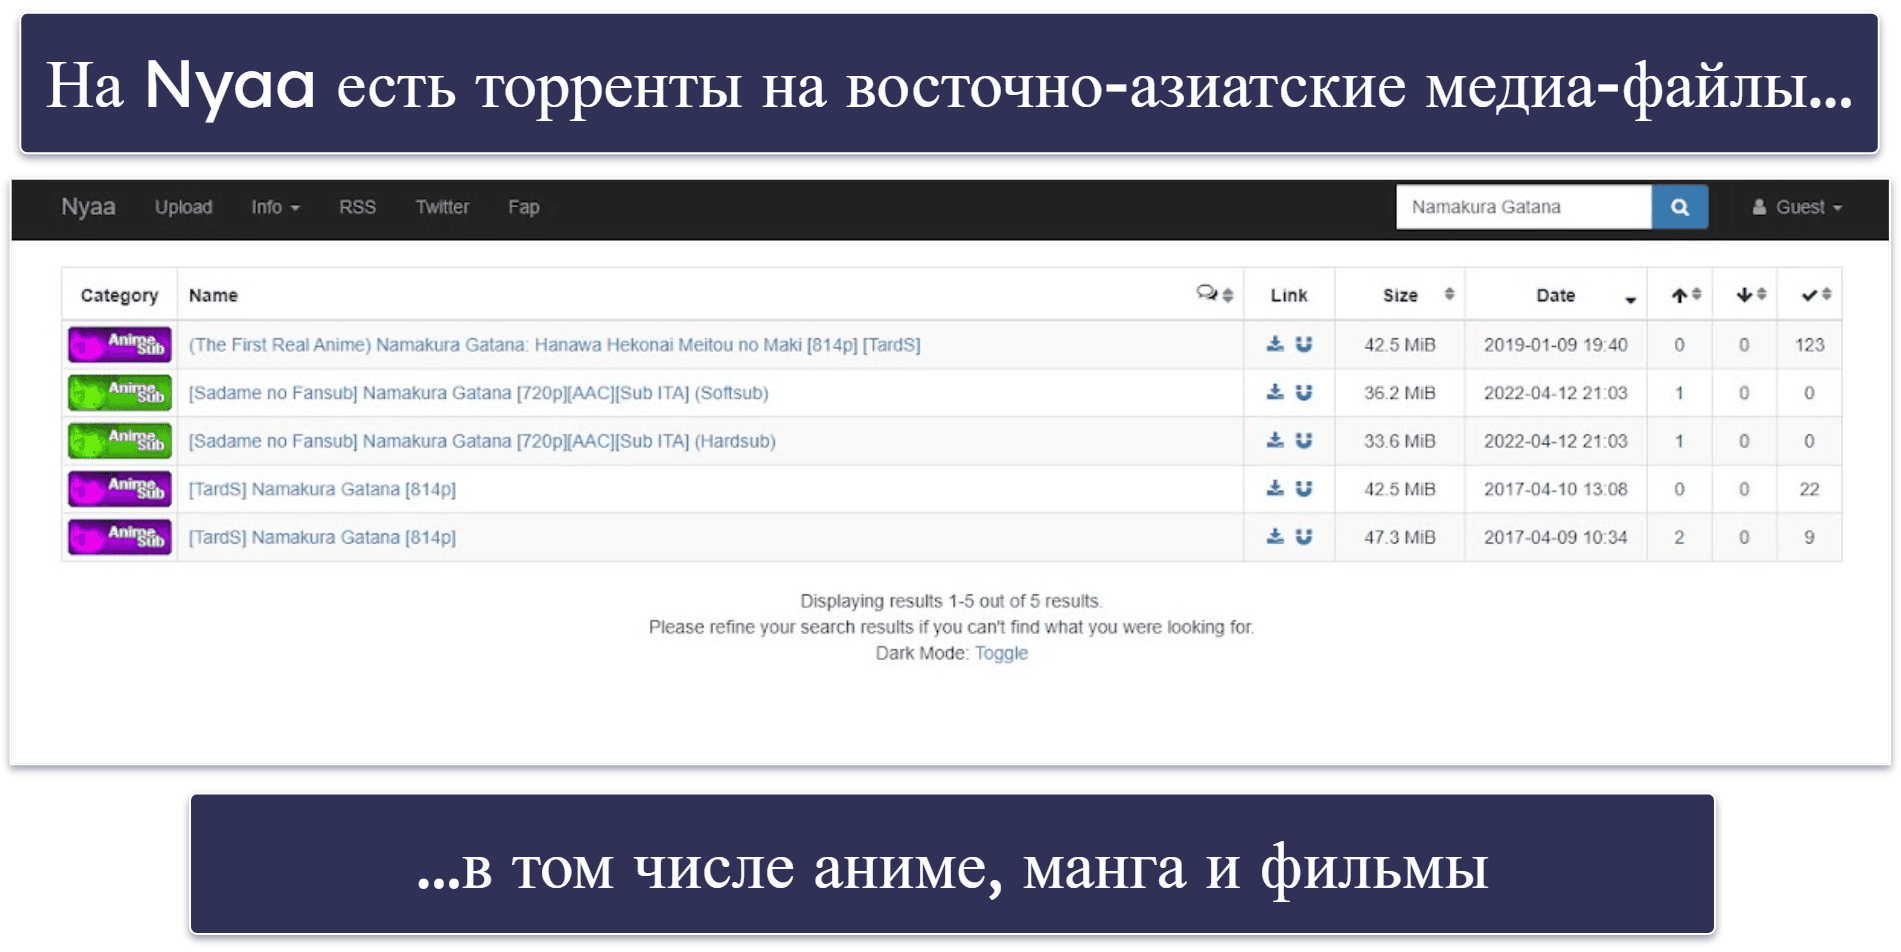Select the '2017-04-09 10:34' date cell
Image resolution: width=1901 pixels, height=952 pixels.
1556,537
